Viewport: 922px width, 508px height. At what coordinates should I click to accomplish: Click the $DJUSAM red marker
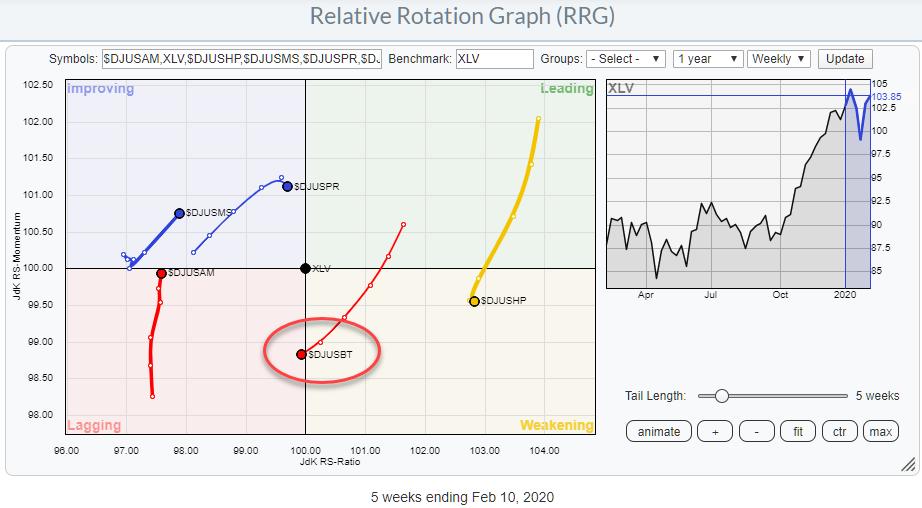[161, 273]
